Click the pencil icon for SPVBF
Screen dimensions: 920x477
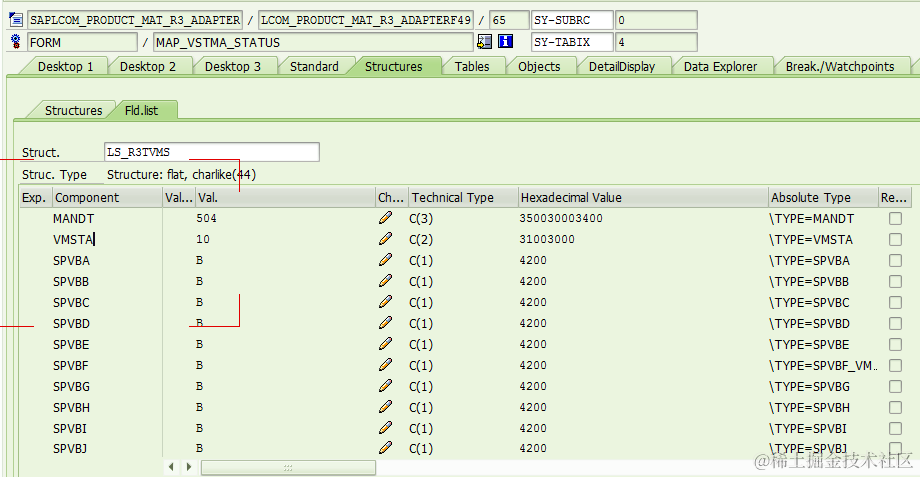tap(385, 366)
